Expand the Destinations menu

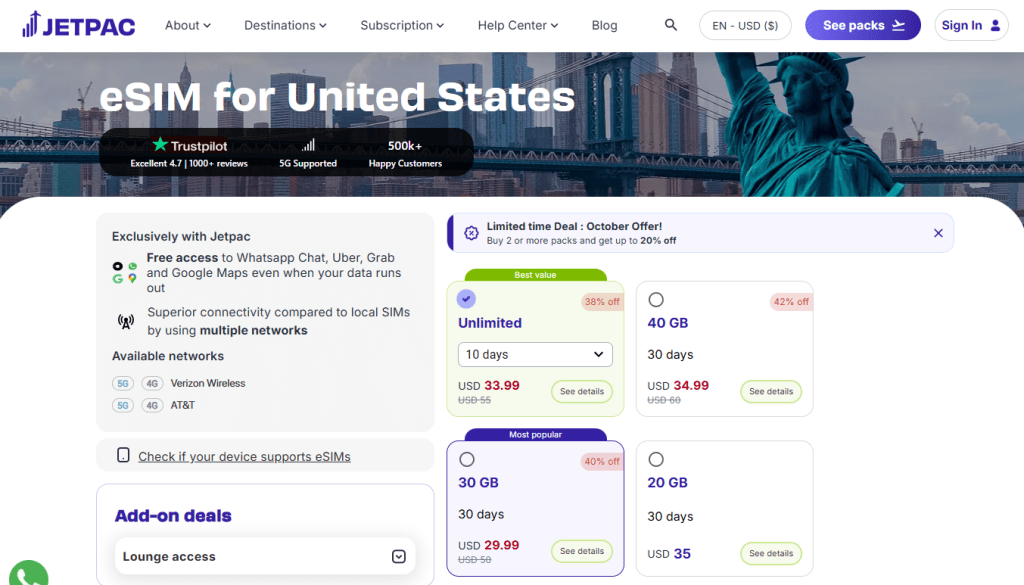286,25
